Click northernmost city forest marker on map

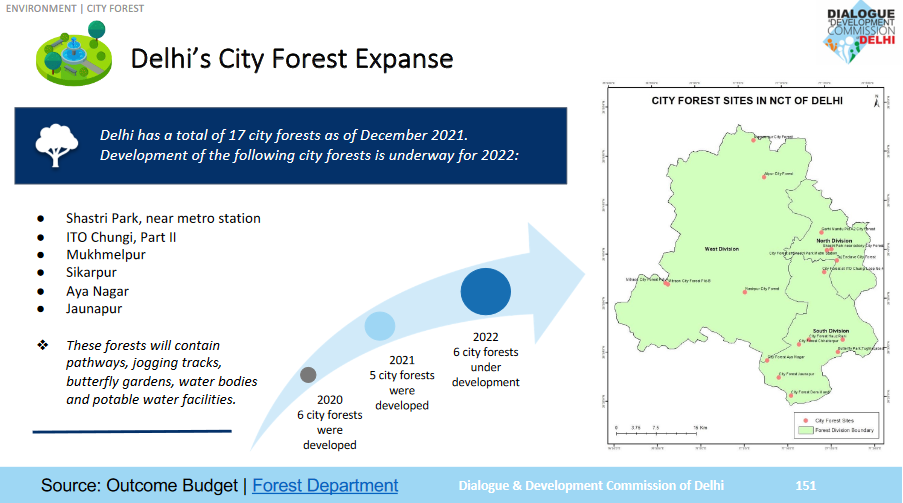coord(753,140)
